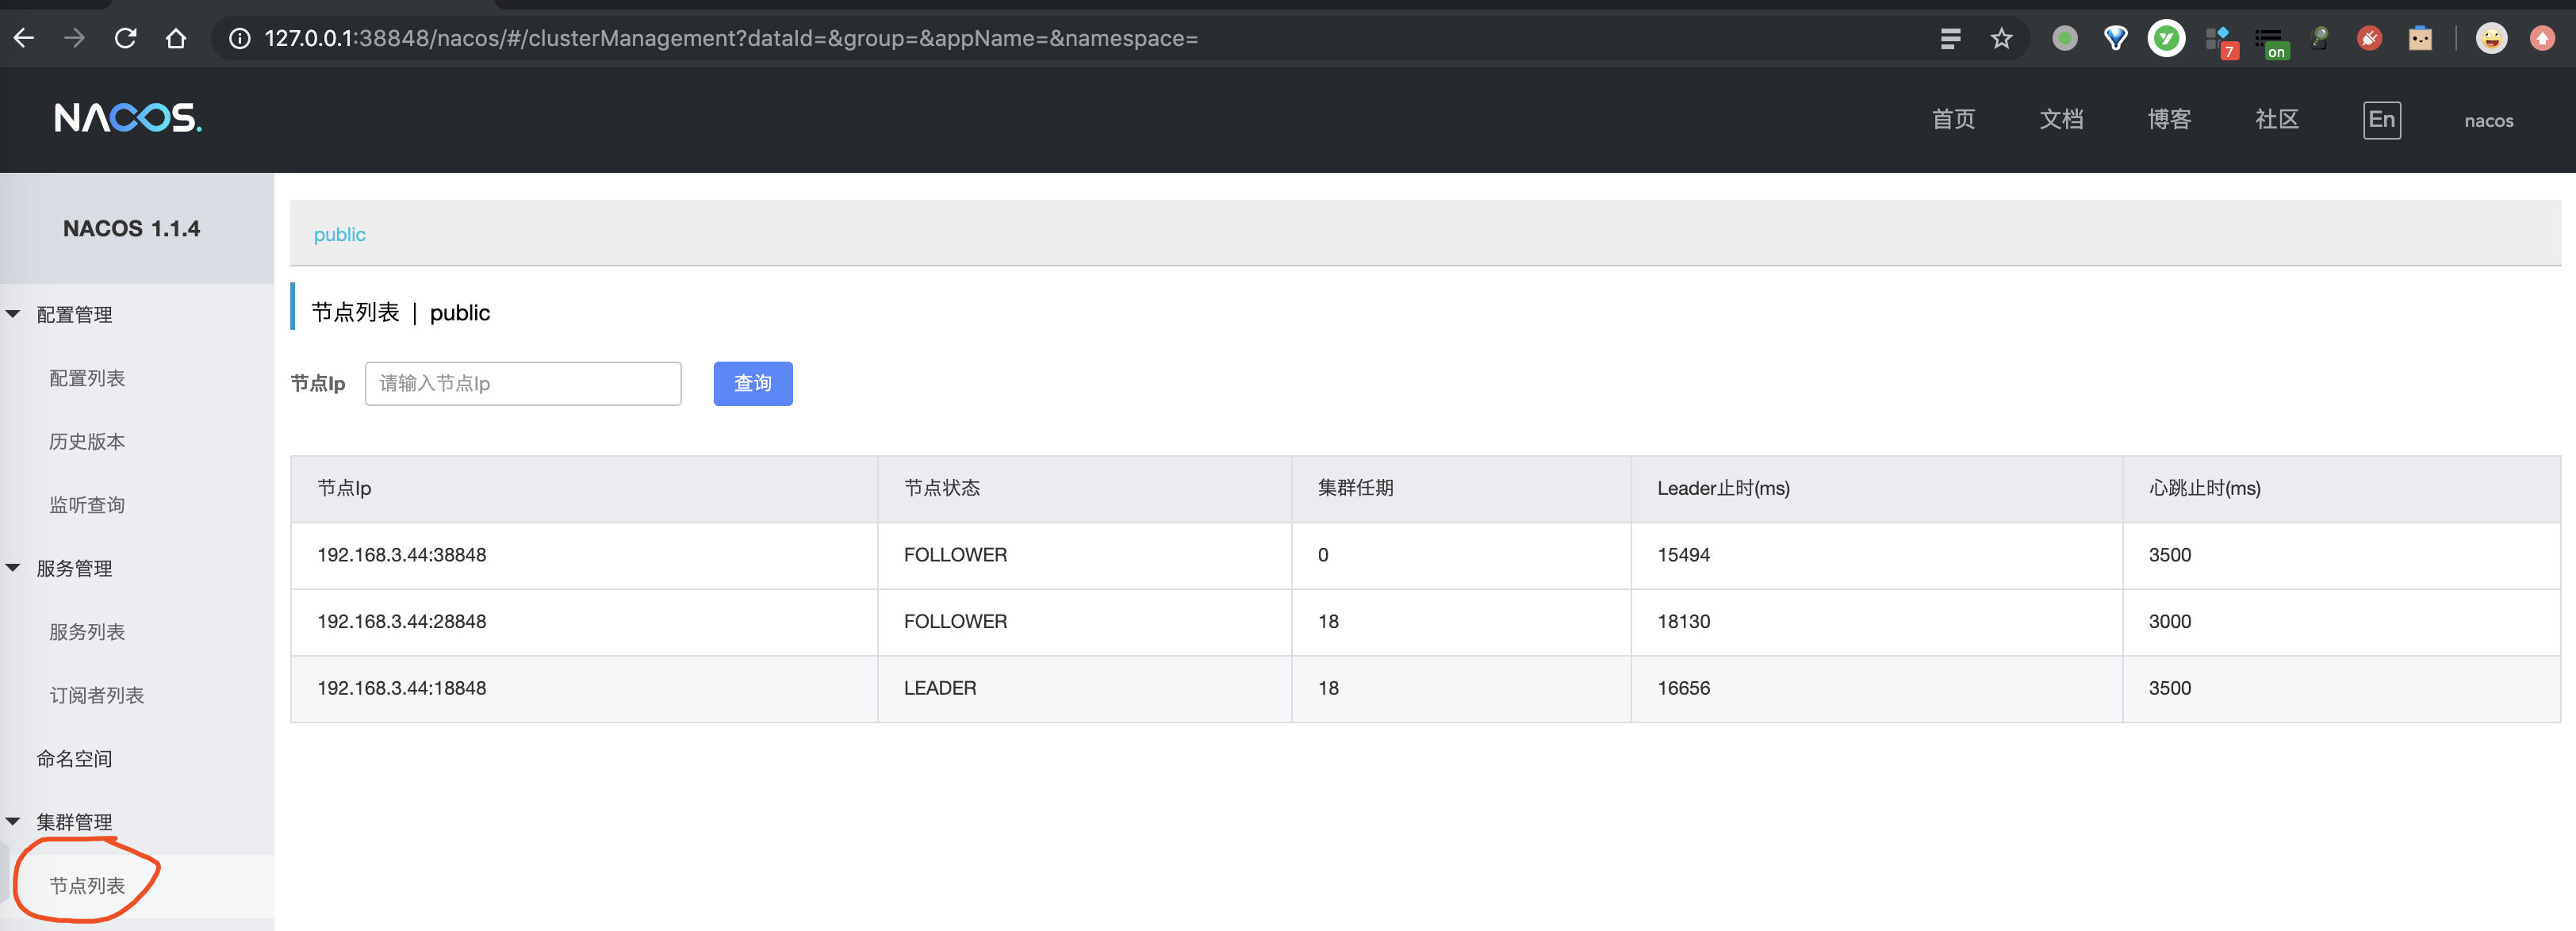Viewport: 2576px width, 931px height.
Task: Open the reader mode icon in address bar
Action: [1950, 38]
